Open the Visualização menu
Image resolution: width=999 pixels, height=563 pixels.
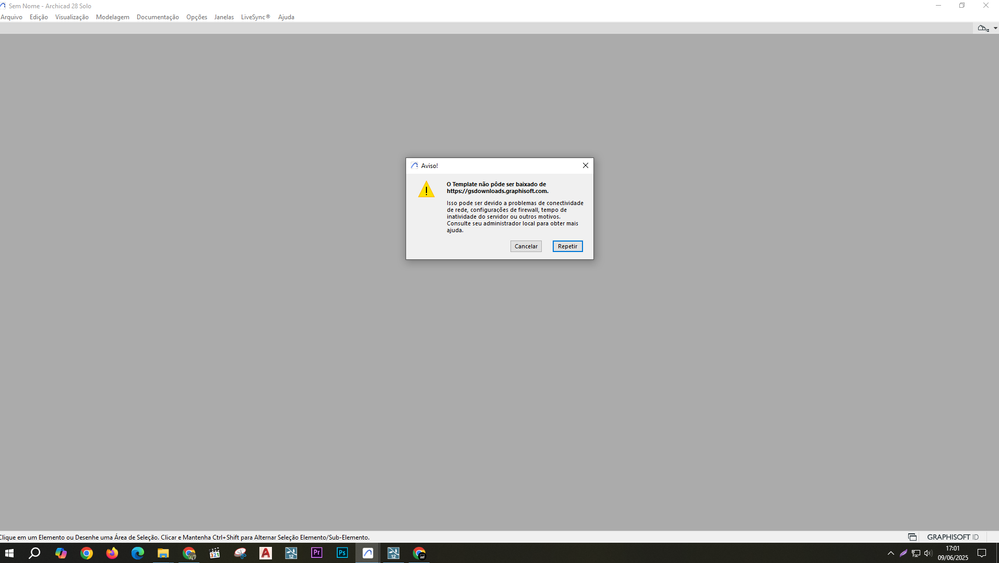point(71,17)
